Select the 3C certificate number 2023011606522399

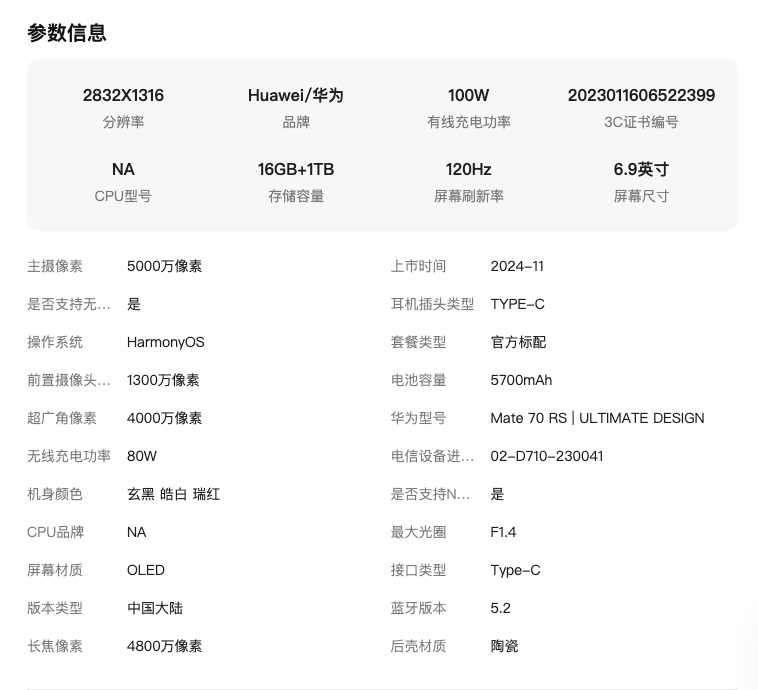641,96
